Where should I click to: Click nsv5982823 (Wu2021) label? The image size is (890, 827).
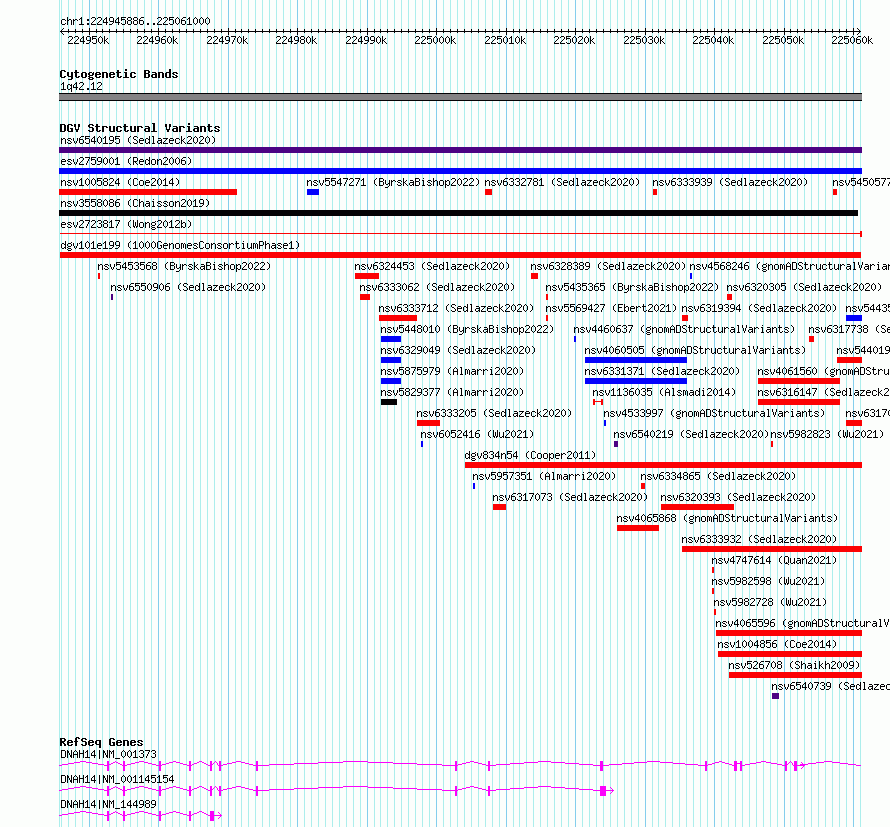[828, 434]
